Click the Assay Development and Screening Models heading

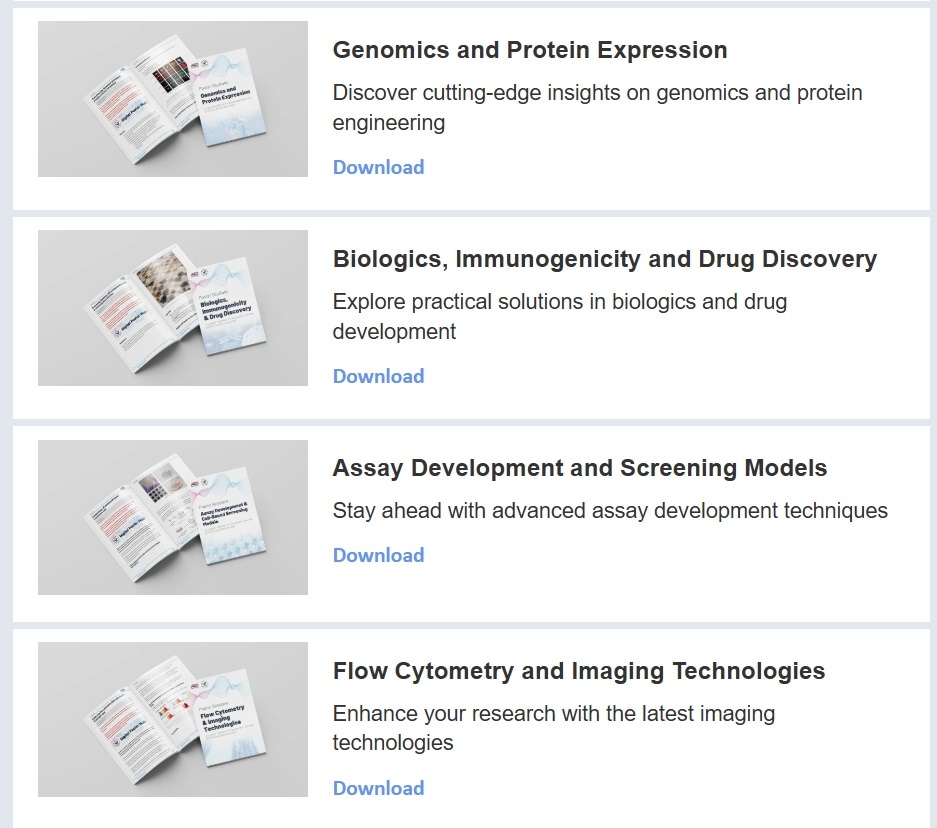click(580, 468)
